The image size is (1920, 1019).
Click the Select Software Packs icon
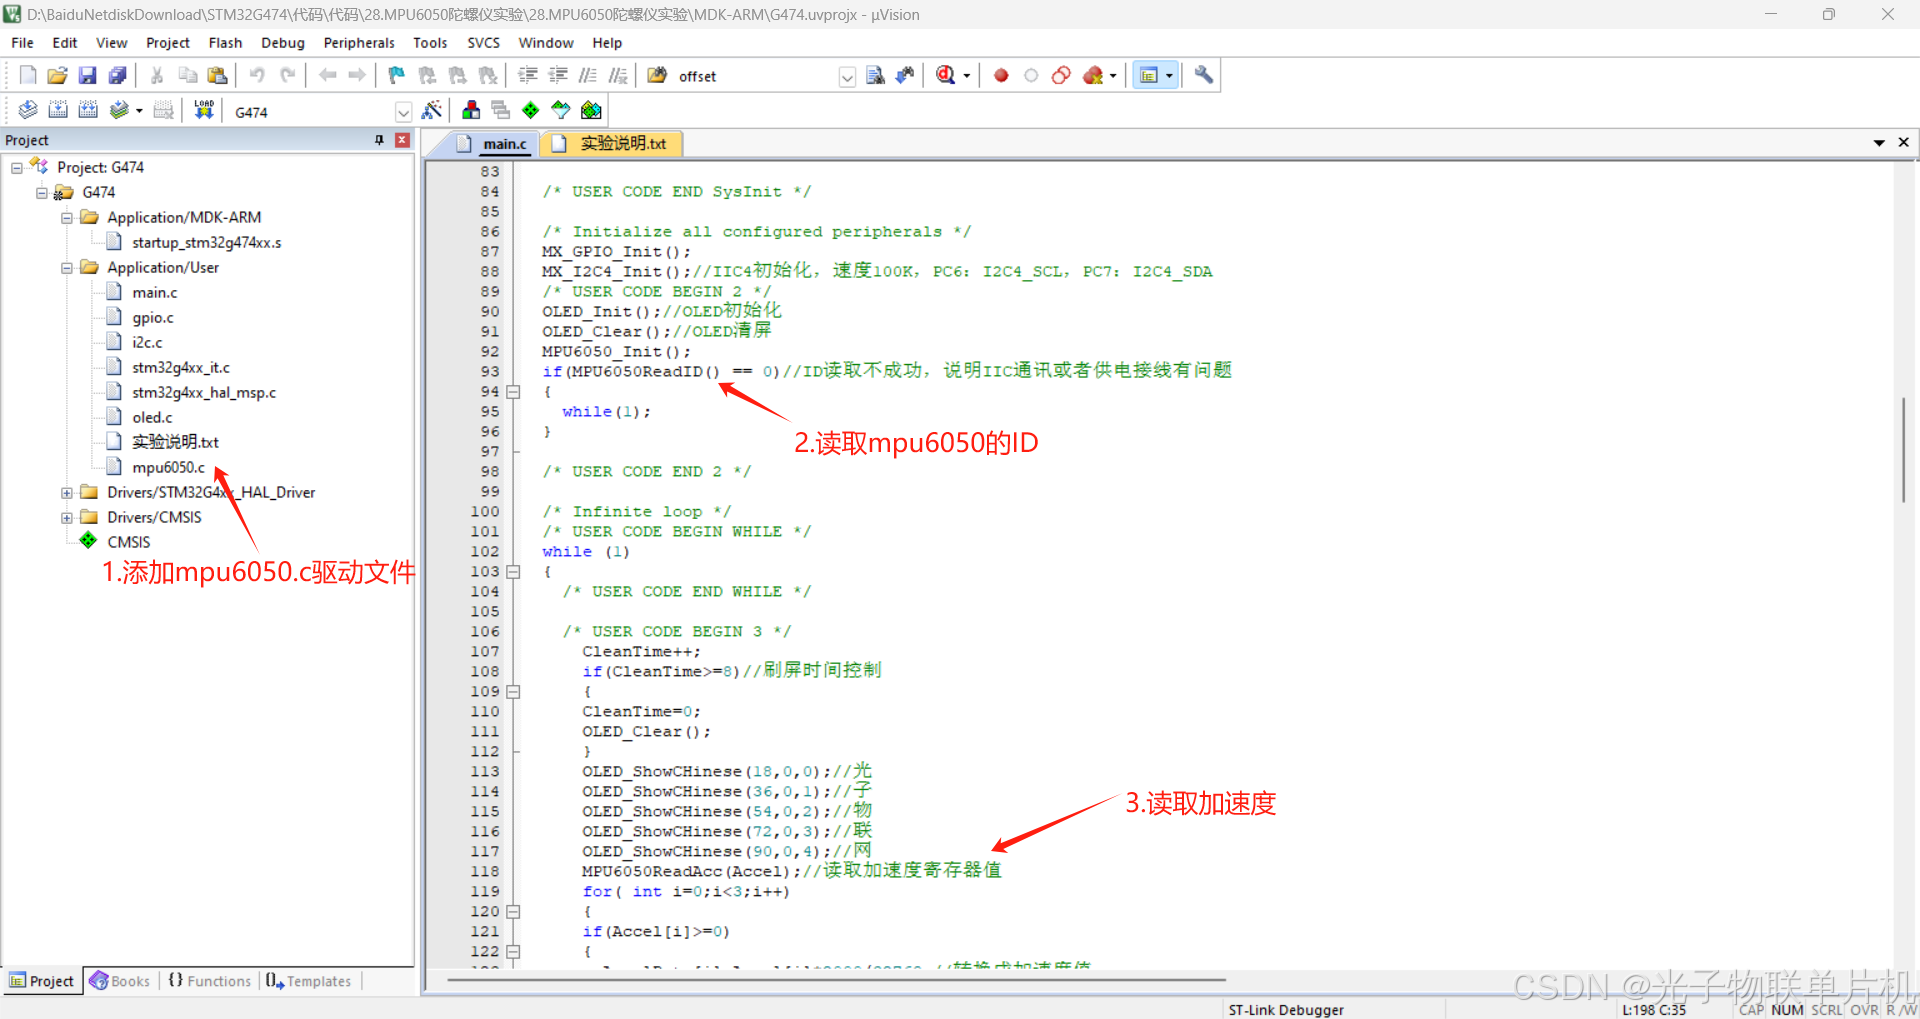click(x=561, y=110)
